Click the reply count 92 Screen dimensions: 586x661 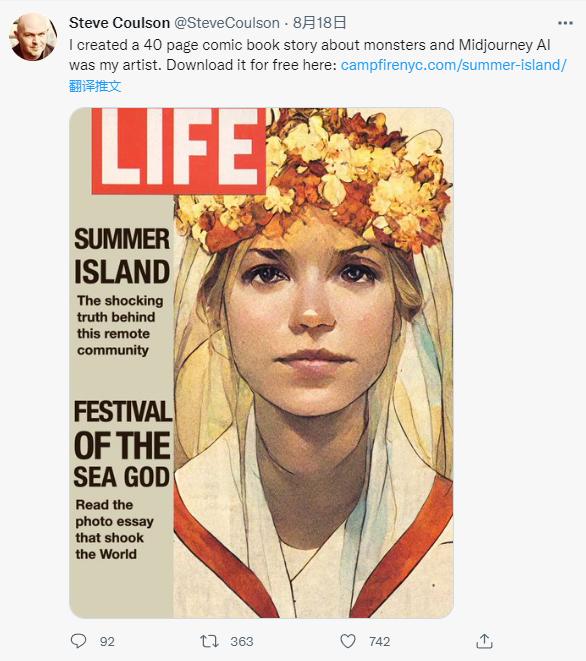pyautogui.click(x=107, y=642)
